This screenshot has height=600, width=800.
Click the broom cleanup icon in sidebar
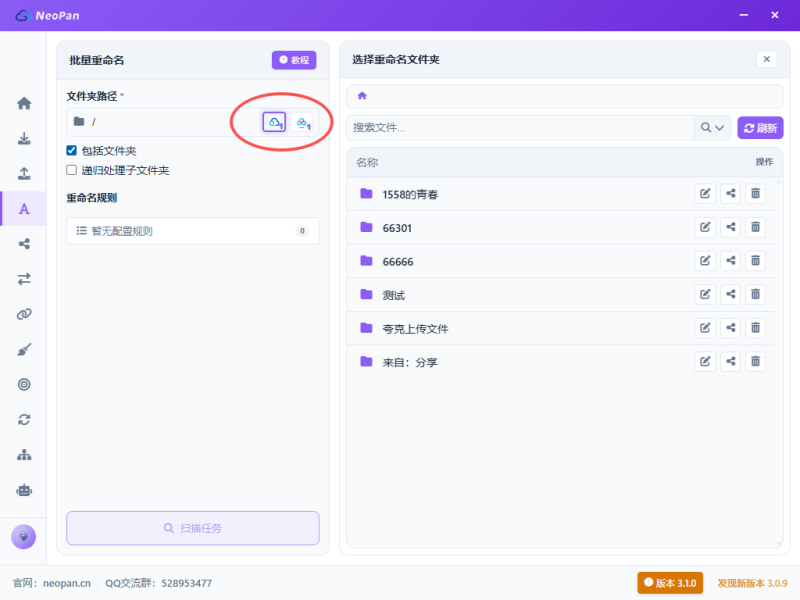(x=24, y=349)
